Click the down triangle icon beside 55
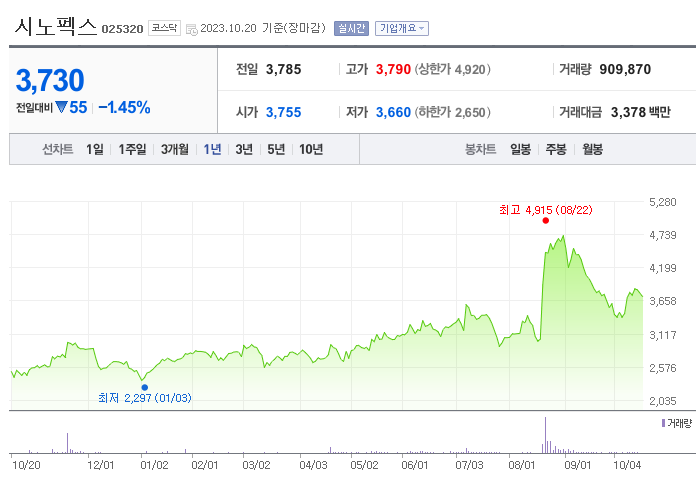The width and height of the screenshot is (696, 484). (61, 107)
